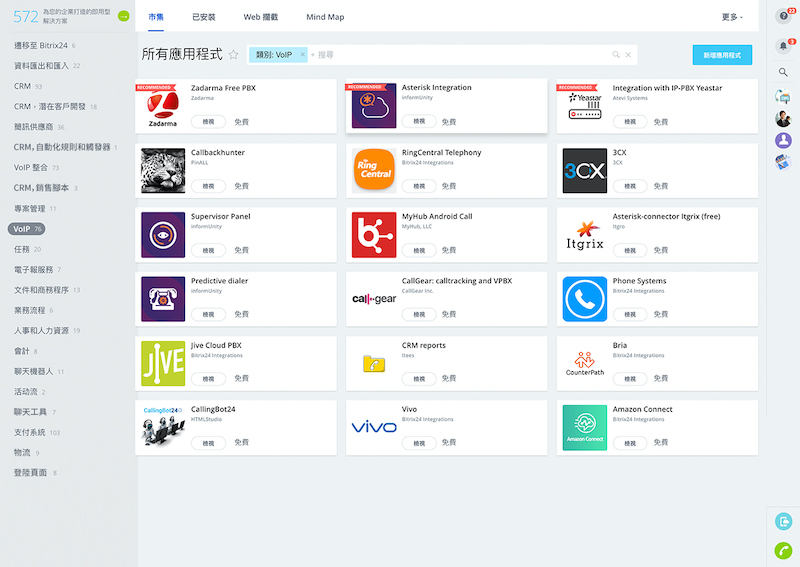Select the highlighted VoIP category

click(27, 229)
